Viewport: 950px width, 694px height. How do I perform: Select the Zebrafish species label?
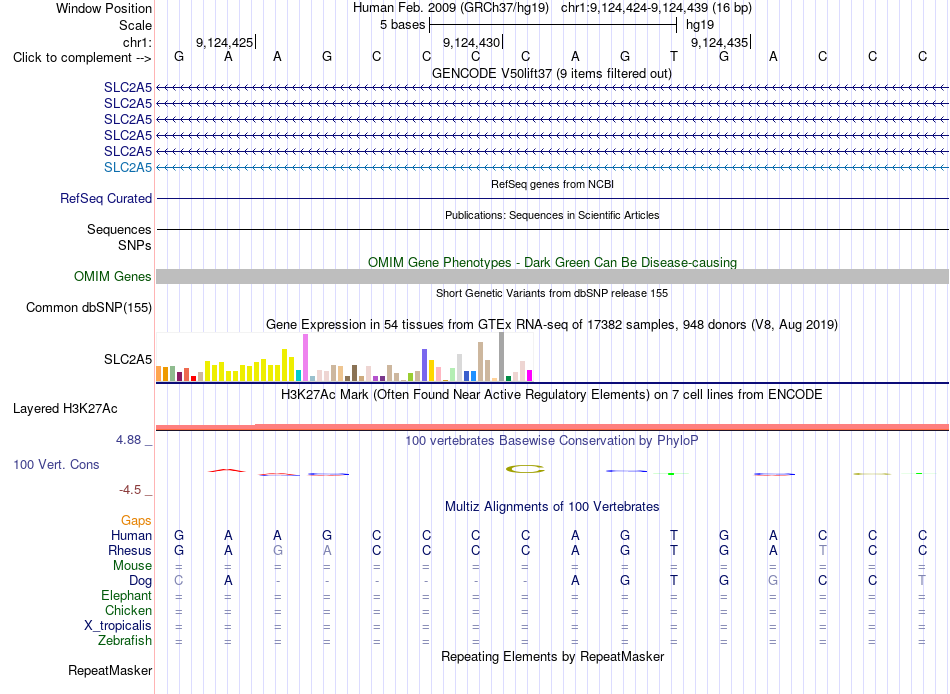(125, 640)
